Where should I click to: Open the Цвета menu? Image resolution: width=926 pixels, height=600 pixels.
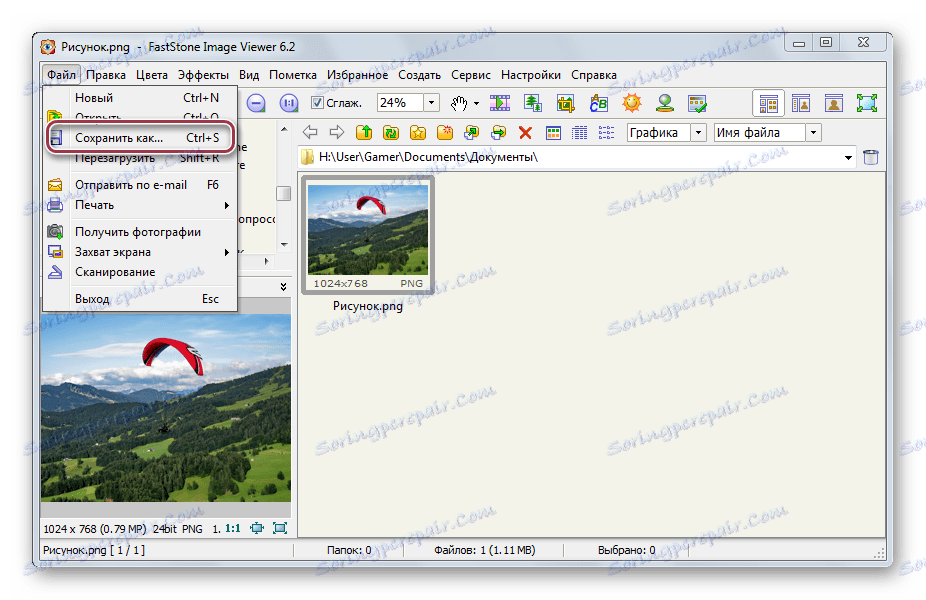pos(152,75)
